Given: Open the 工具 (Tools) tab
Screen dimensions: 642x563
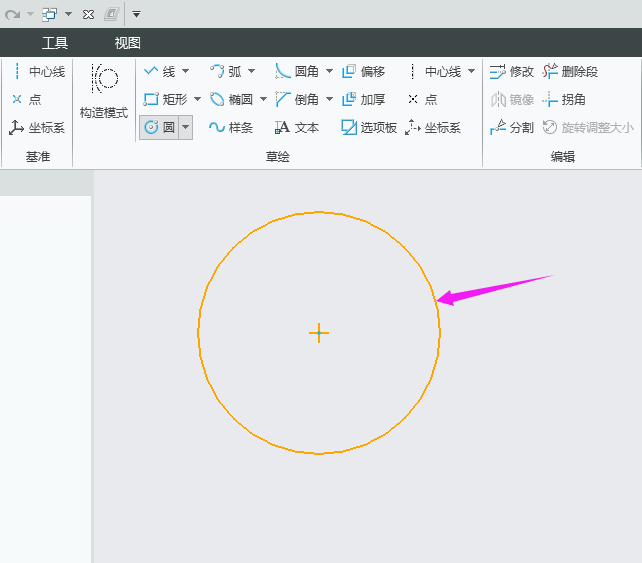Looking at the screenshot, I should (x=55, y=43).
